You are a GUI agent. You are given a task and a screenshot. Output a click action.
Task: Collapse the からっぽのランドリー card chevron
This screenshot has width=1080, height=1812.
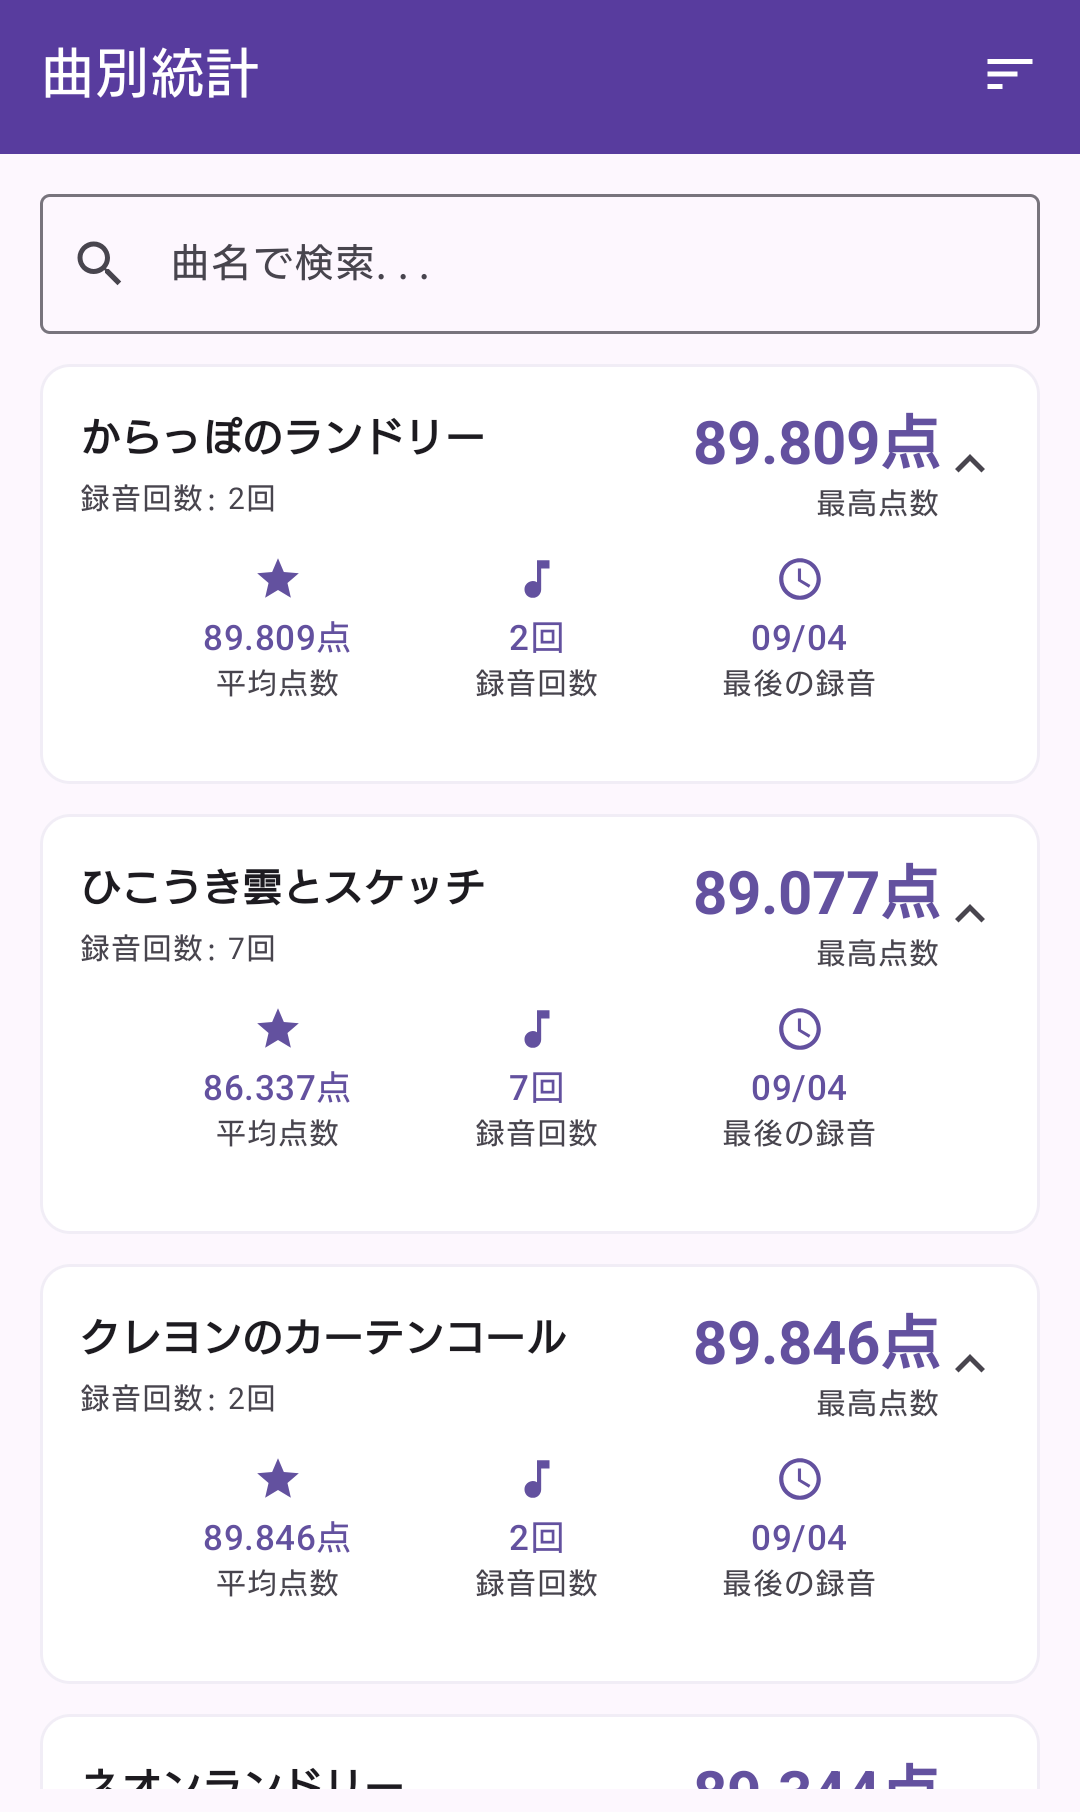click(x=970, y=464)
